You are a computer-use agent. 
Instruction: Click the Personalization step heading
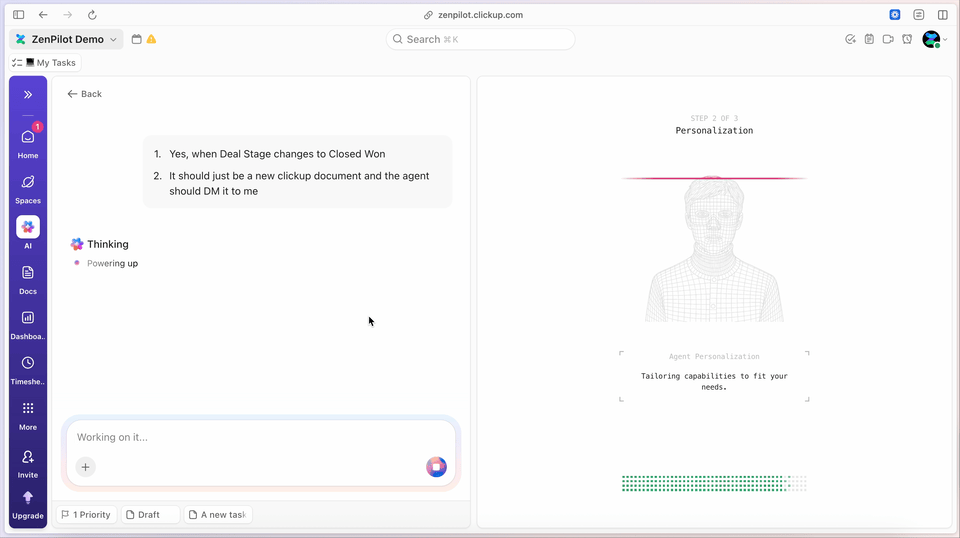[714, 130]
